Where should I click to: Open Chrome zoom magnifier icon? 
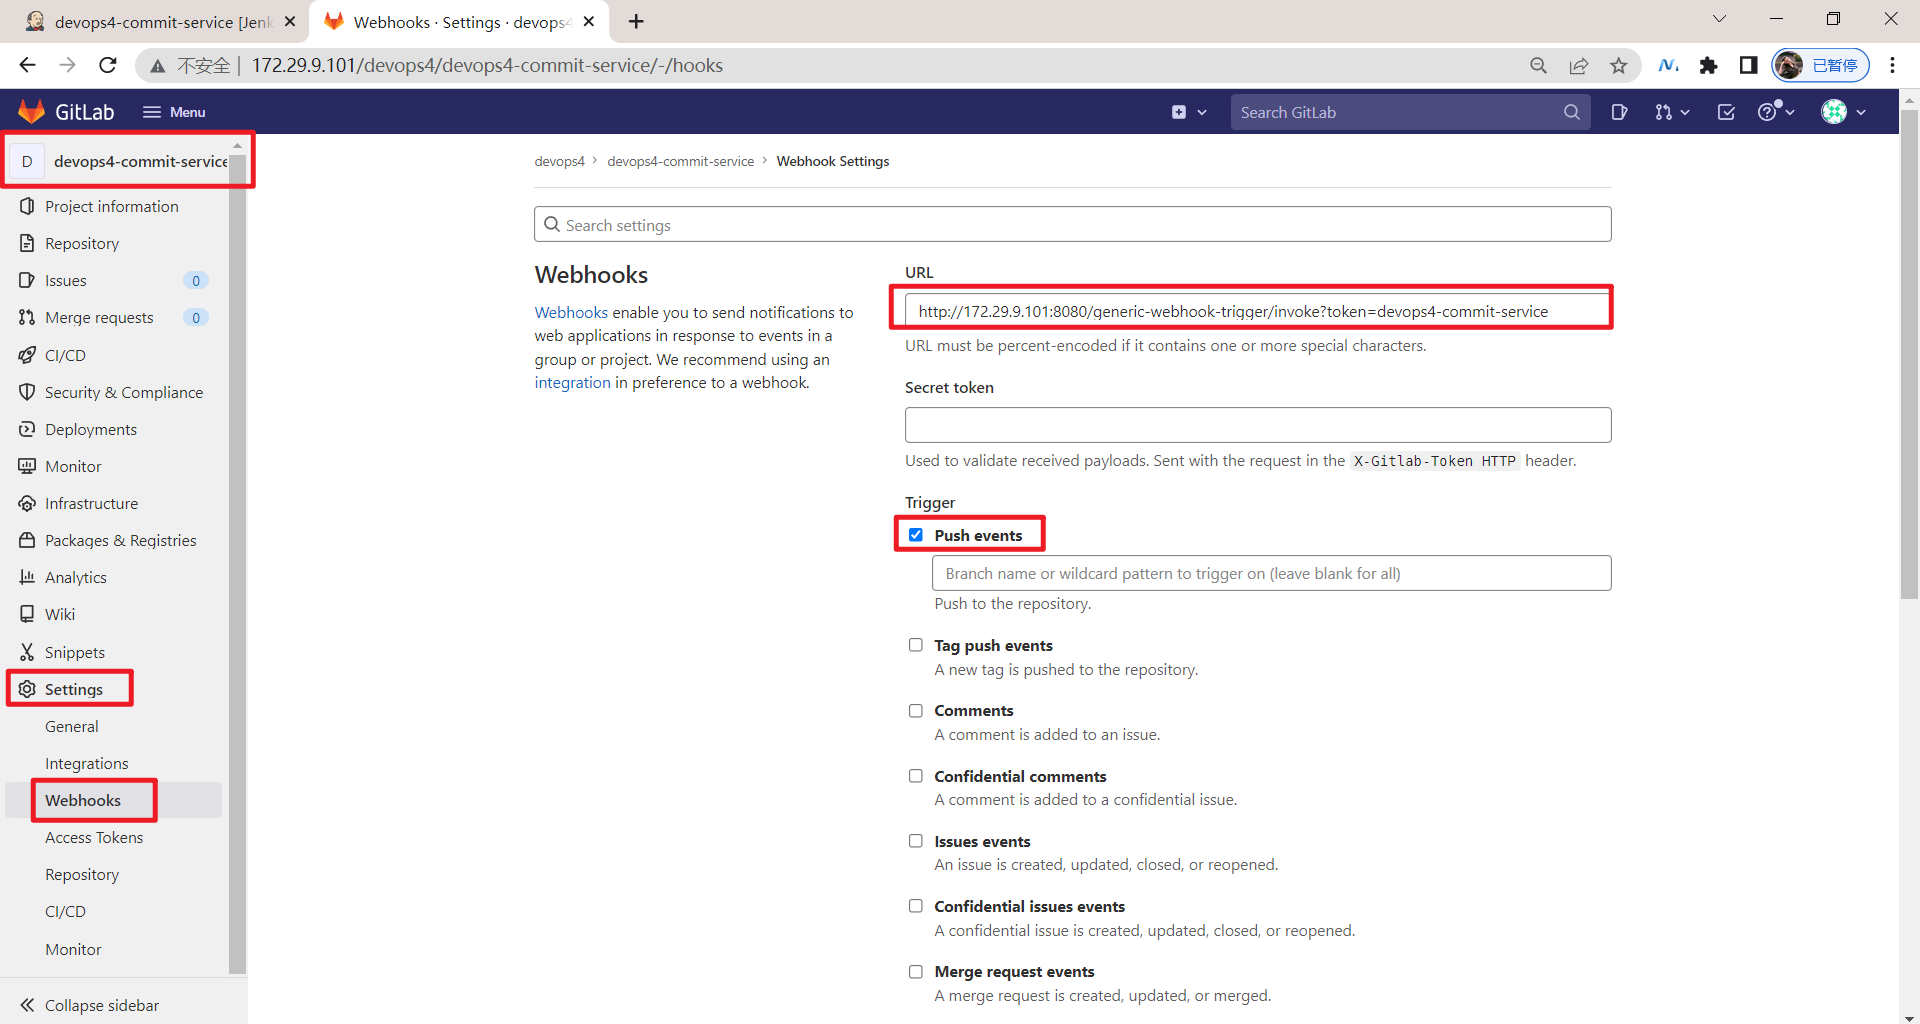1538,65
